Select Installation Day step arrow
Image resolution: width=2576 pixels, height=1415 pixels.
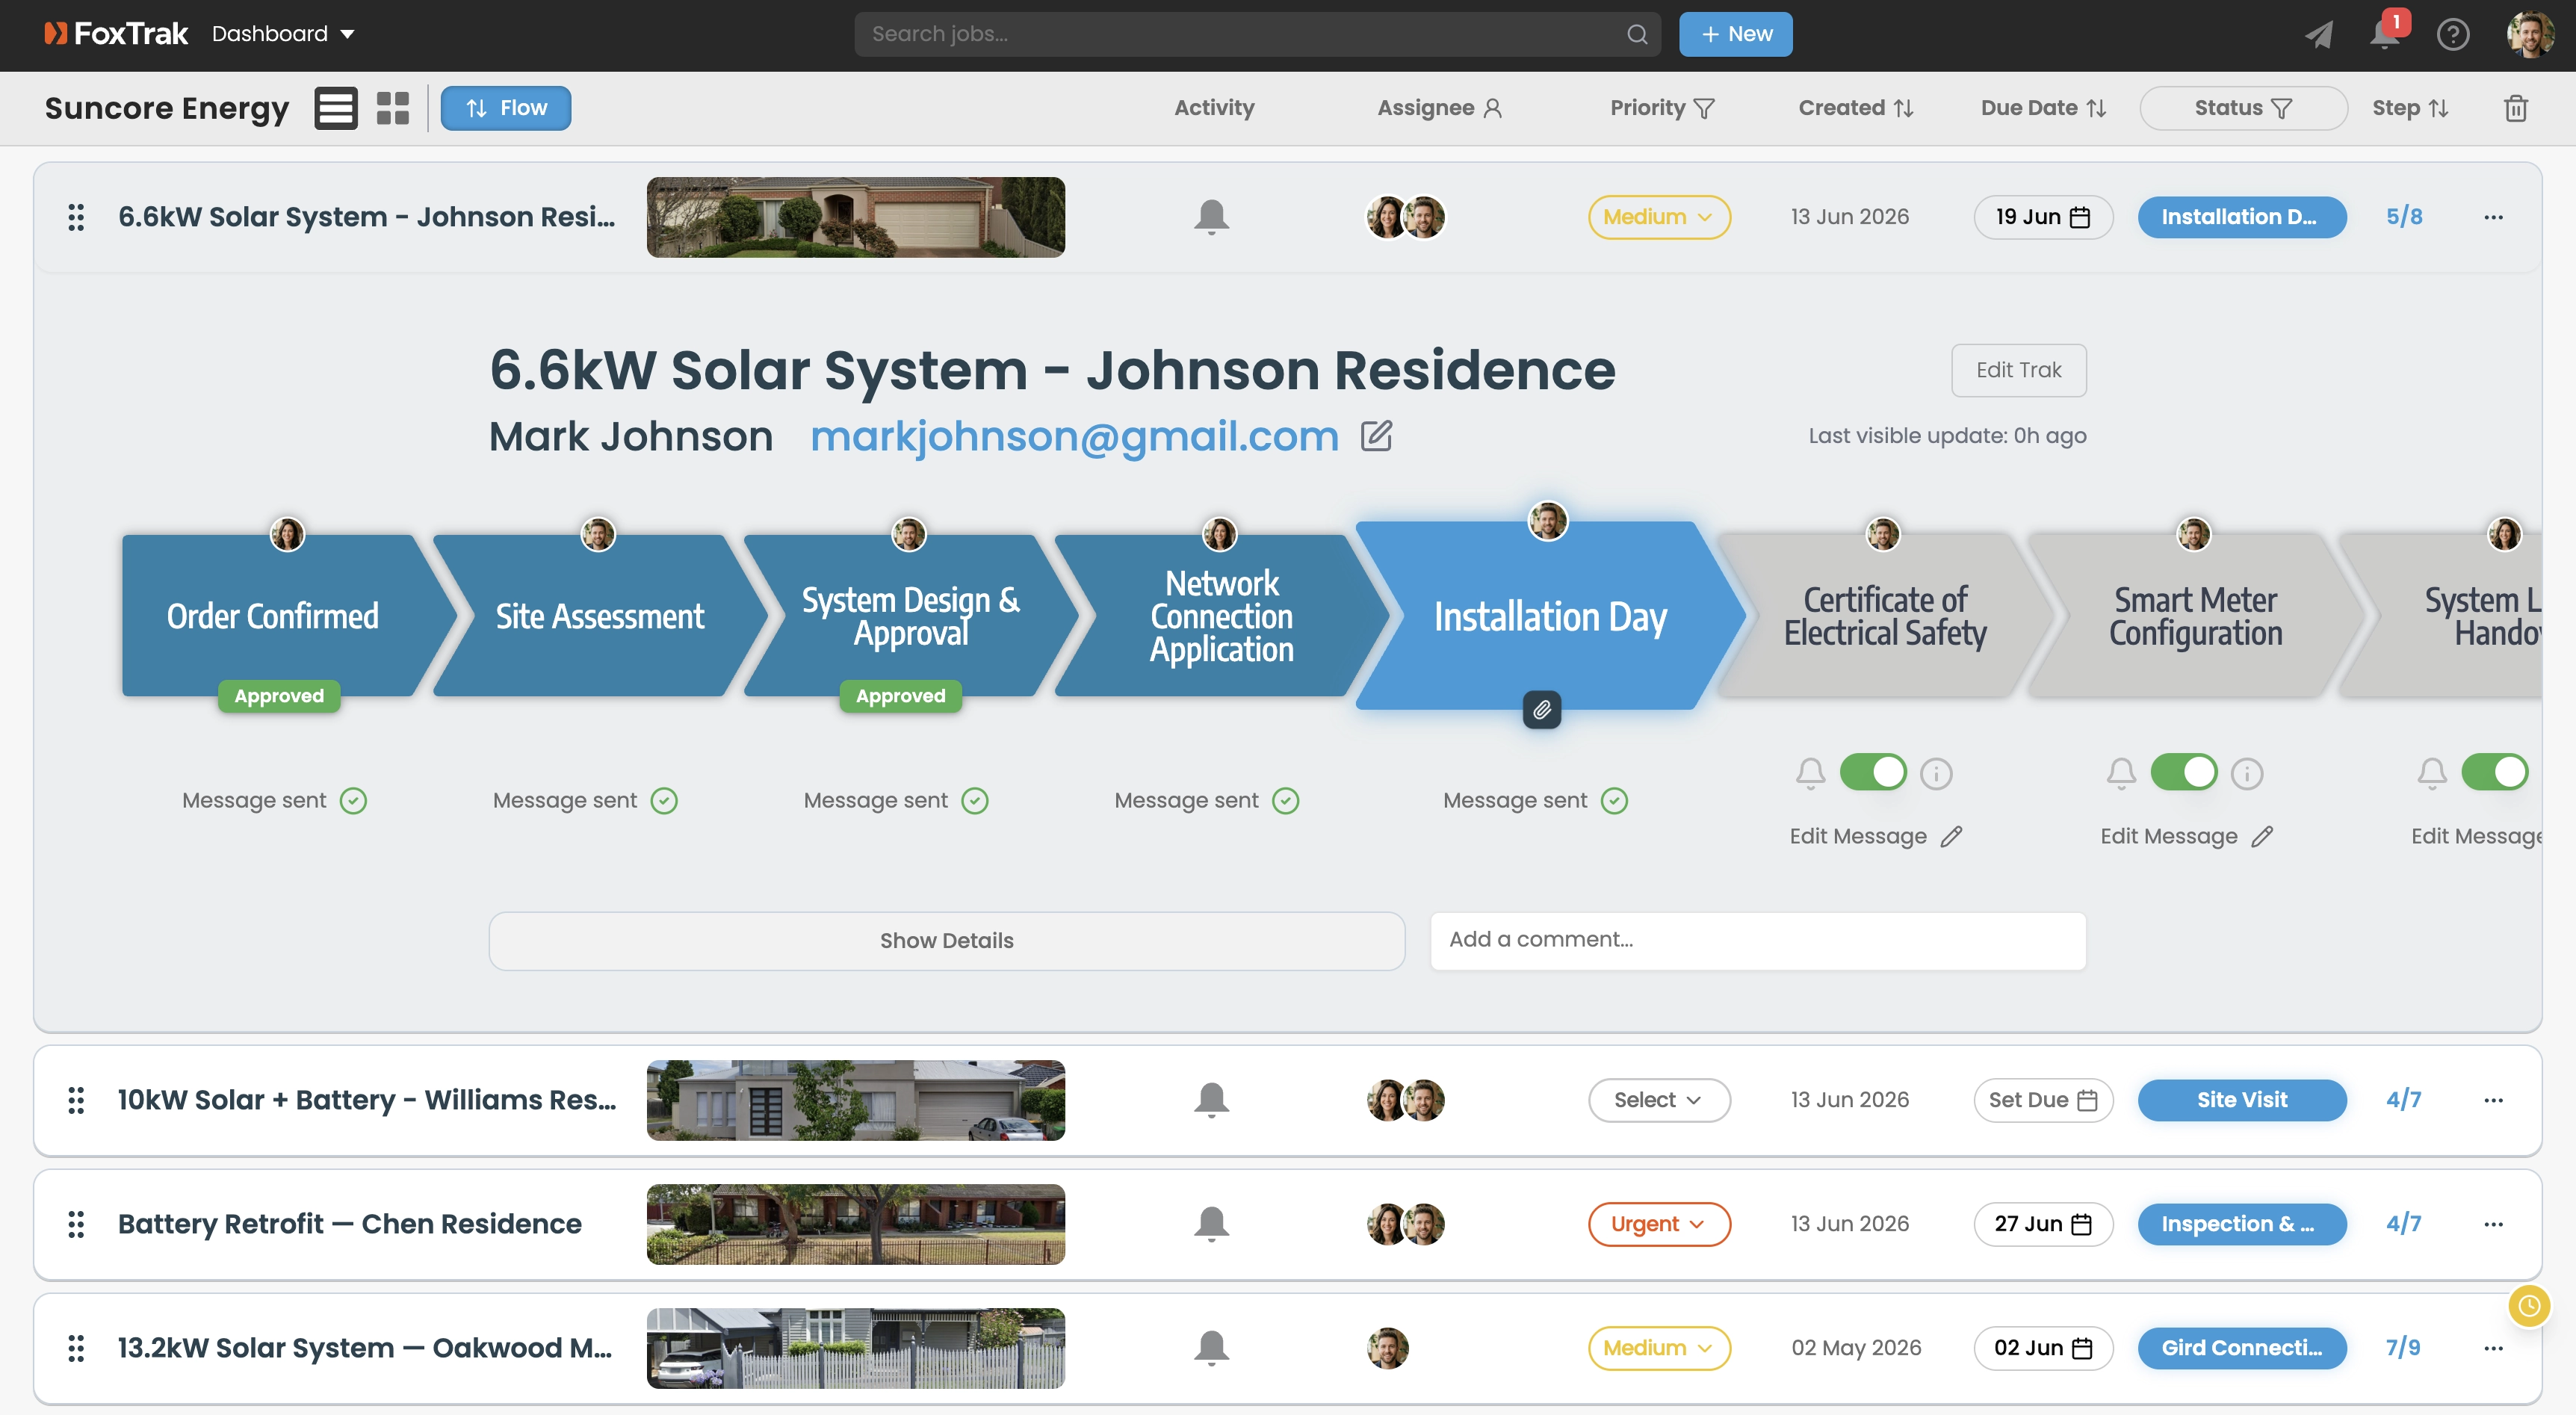(1550, 616)
